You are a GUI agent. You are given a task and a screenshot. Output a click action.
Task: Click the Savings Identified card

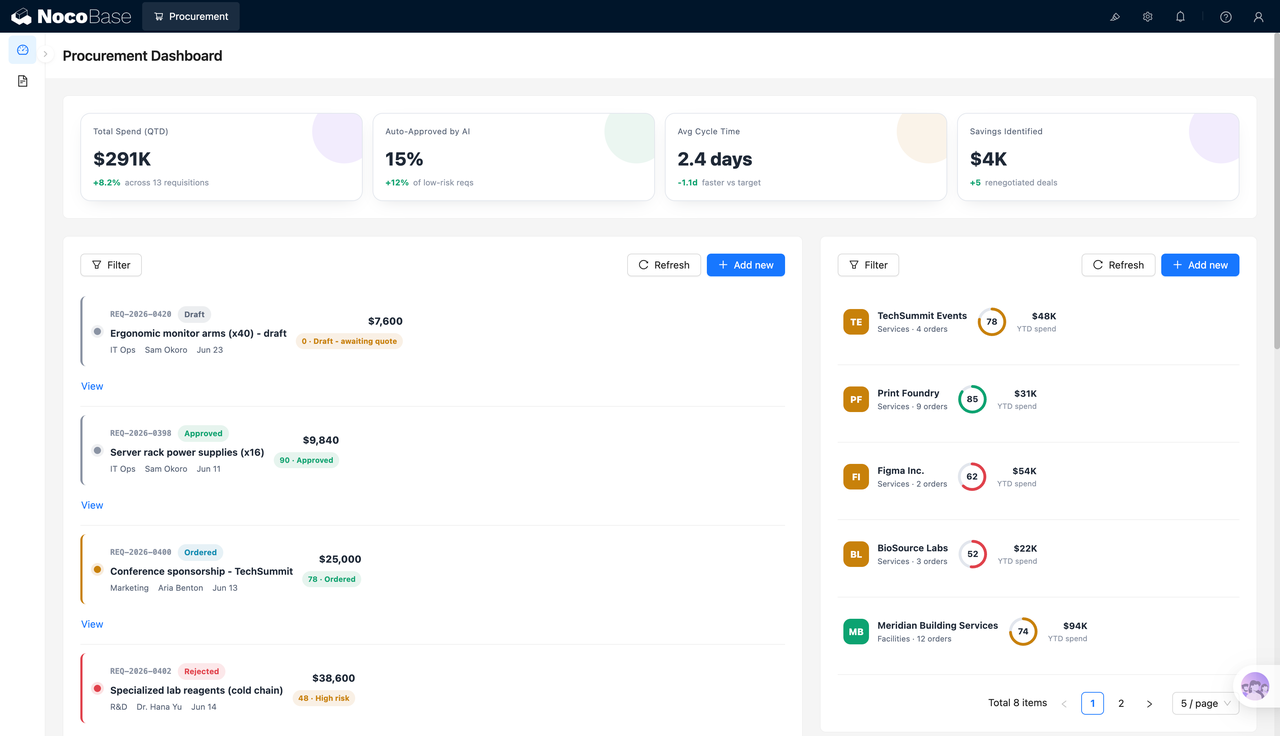pos(1098,157)
